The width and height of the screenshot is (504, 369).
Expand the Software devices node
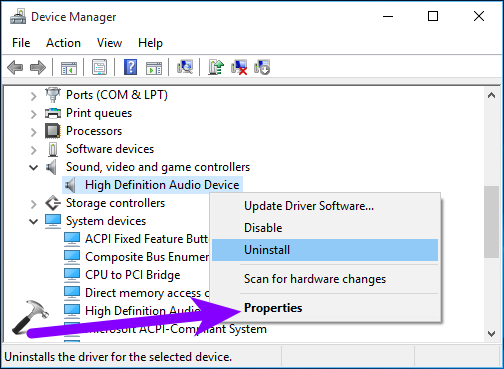click(x=33, y=150)
